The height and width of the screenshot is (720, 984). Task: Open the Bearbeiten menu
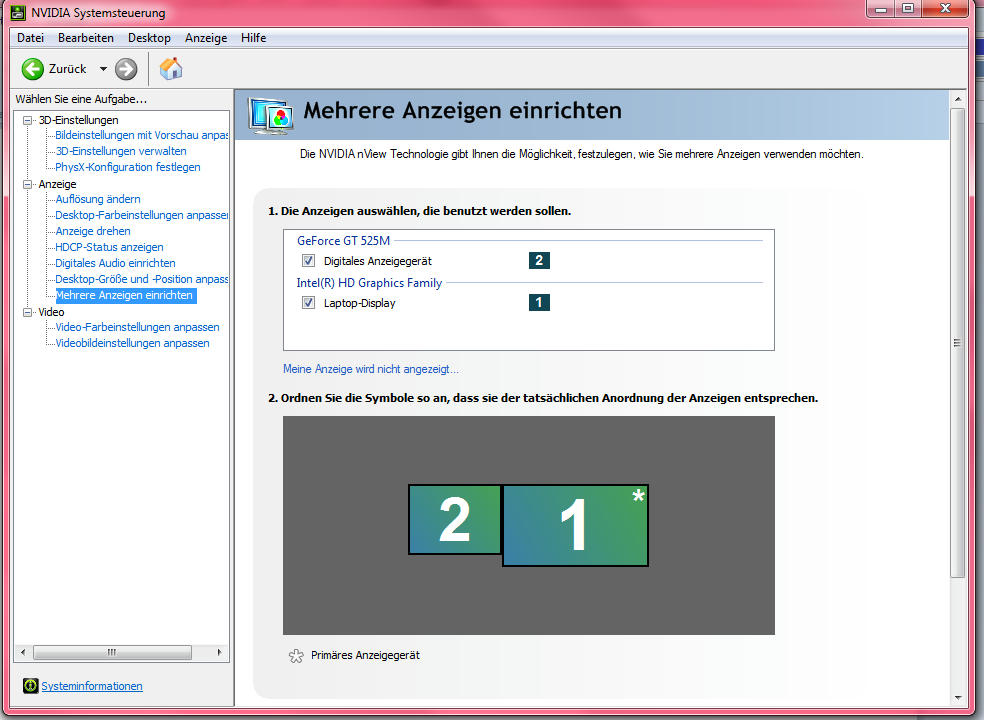point(86,38)
